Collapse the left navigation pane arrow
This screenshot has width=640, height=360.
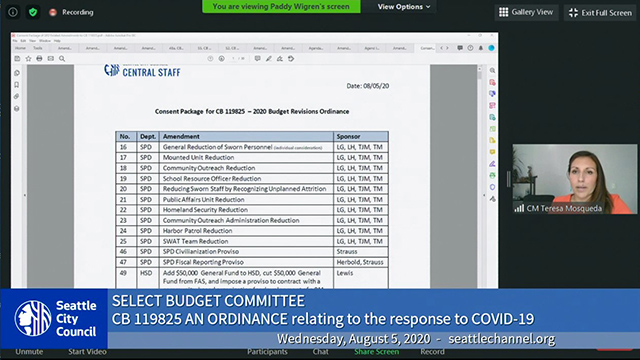pyautogui.click(x=24, y=196)
